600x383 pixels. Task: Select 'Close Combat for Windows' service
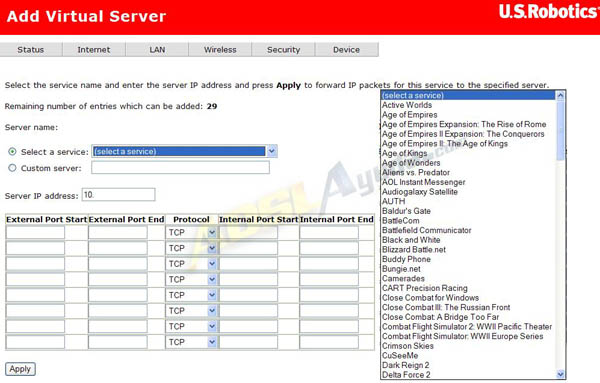pos(468,298)
